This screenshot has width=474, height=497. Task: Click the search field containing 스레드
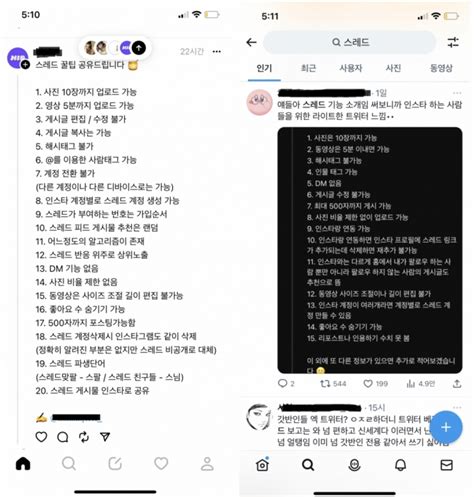click(350, 42)
